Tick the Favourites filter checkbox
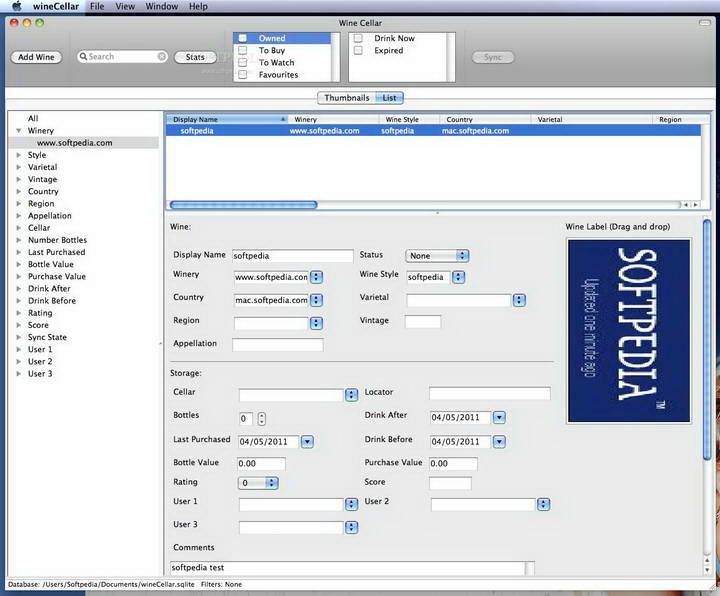Viewport: 720px width, 596px height. tap(242, 74)
